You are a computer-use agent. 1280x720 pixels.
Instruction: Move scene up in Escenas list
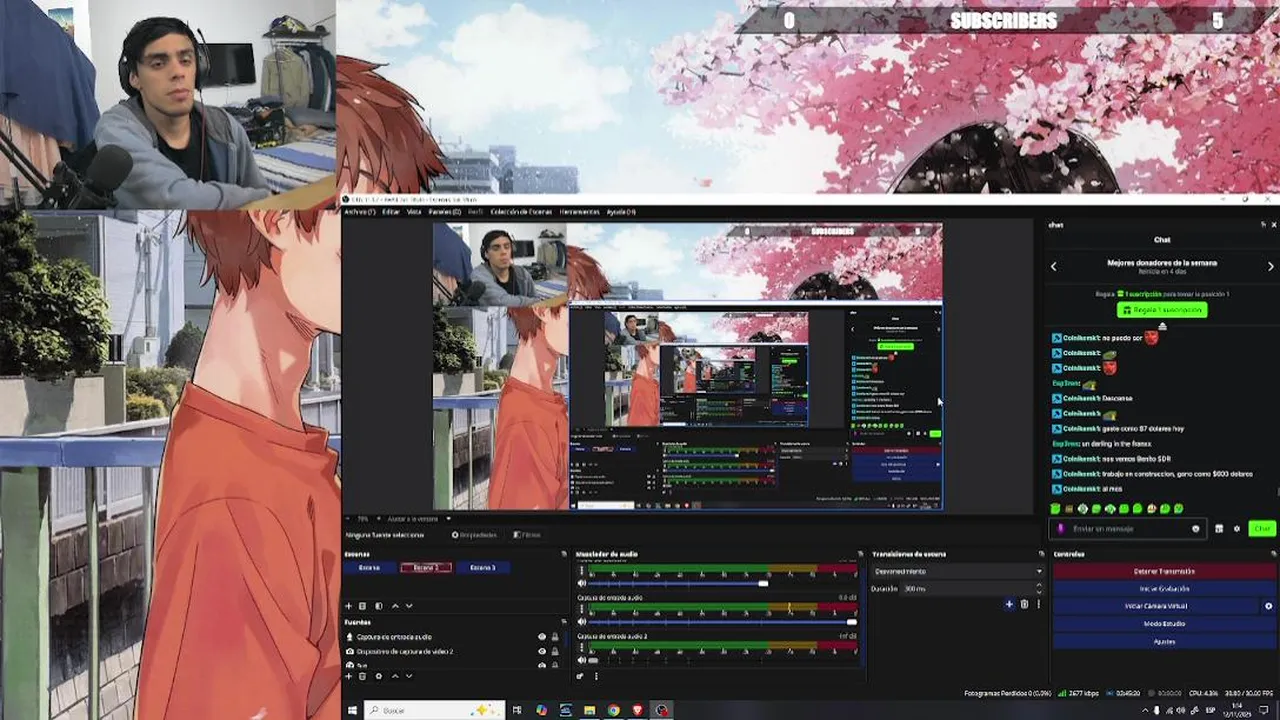coord(395,606)
